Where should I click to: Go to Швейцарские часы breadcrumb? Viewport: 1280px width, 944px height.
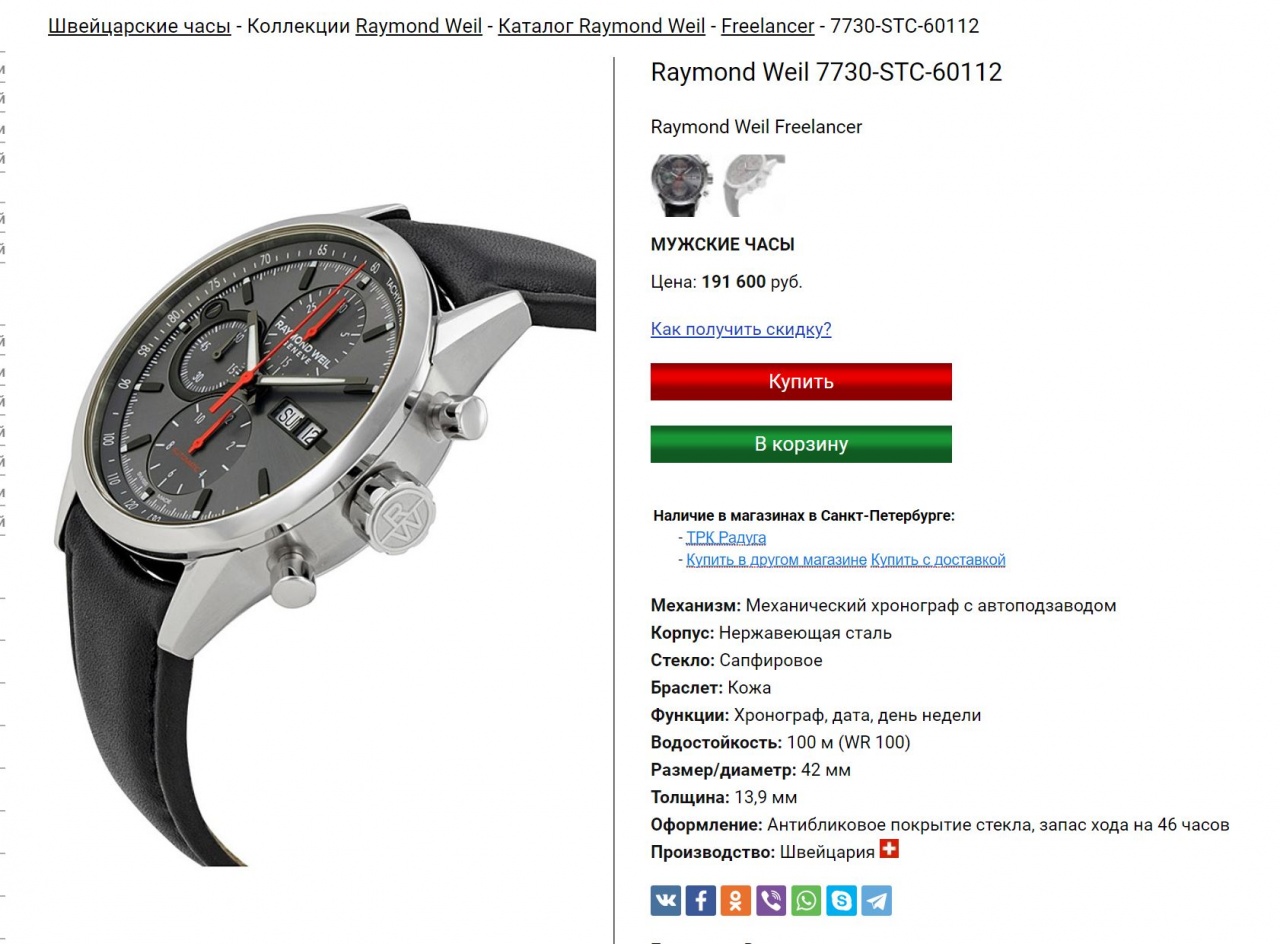click(139, 26)
